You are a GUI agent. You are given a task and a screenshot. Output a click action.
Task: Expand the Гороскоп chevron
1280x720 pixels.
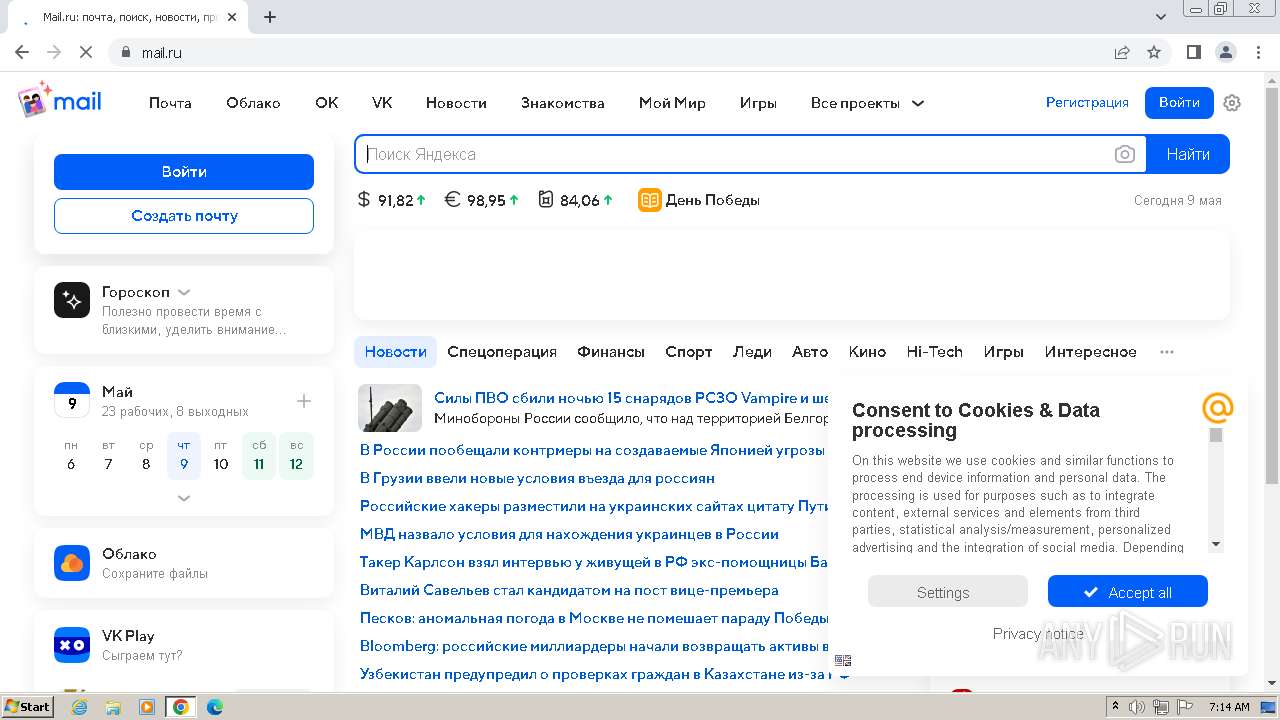tap(184, 292)
